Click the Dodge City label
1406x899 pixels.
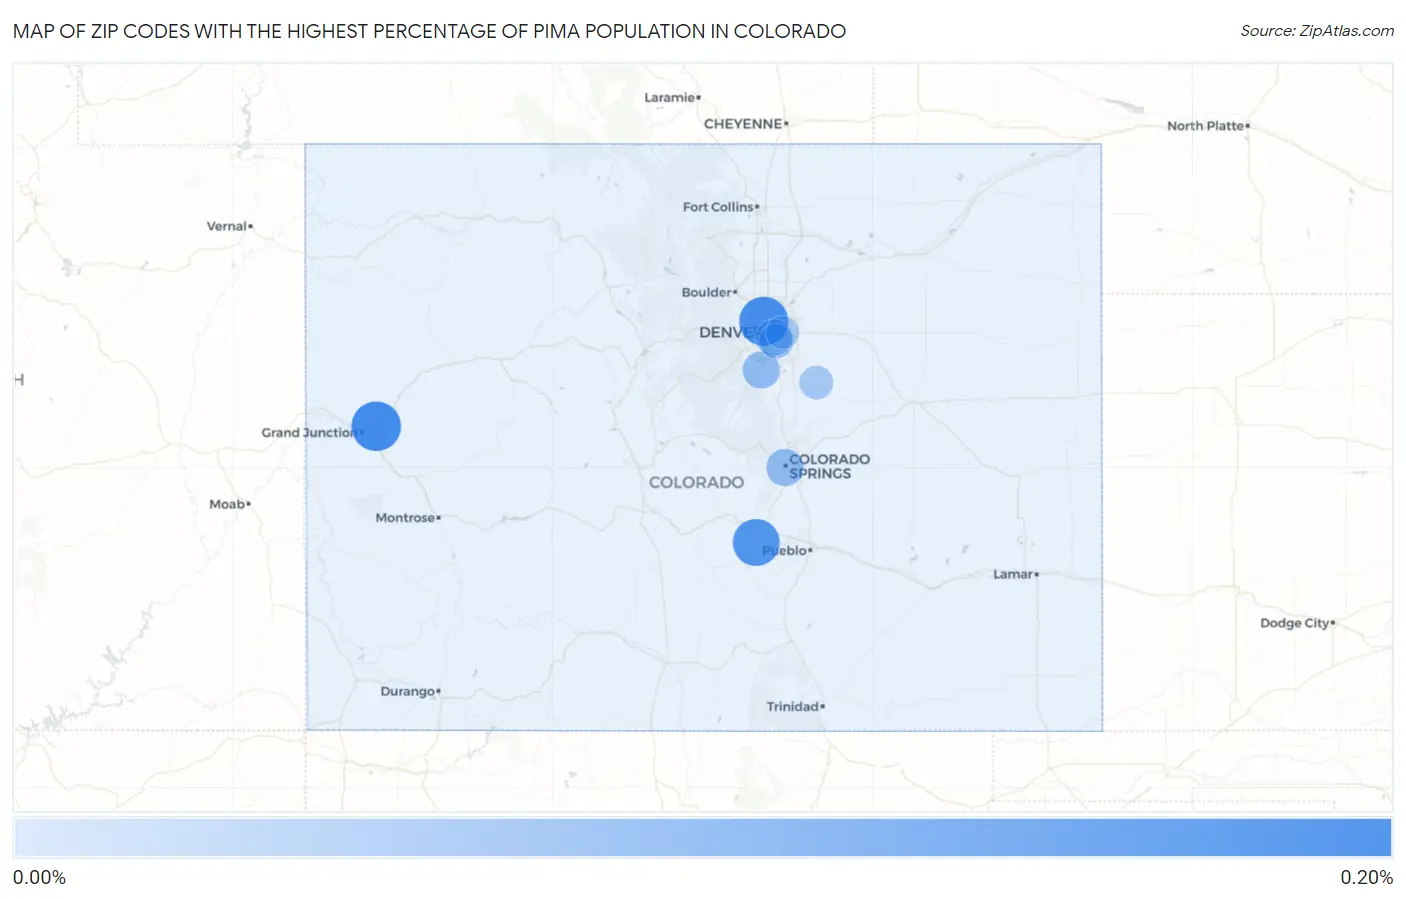pyautogui.click(x=1295, y=623)
